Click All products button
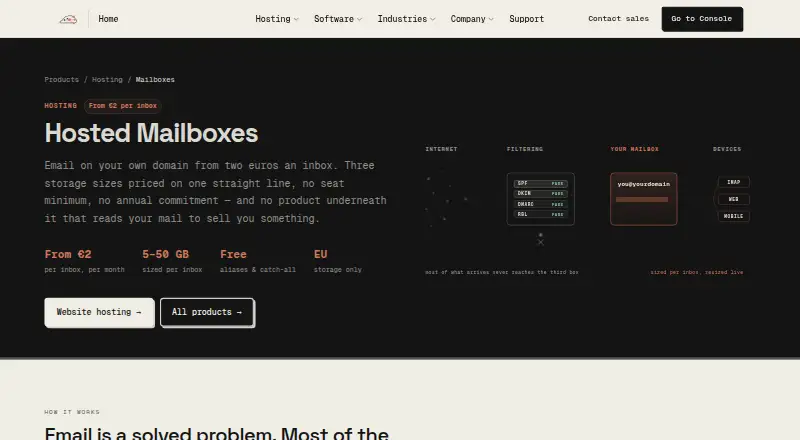Image resolution: width=800 pixels, height=440 pixels. [x=207, y=312]
